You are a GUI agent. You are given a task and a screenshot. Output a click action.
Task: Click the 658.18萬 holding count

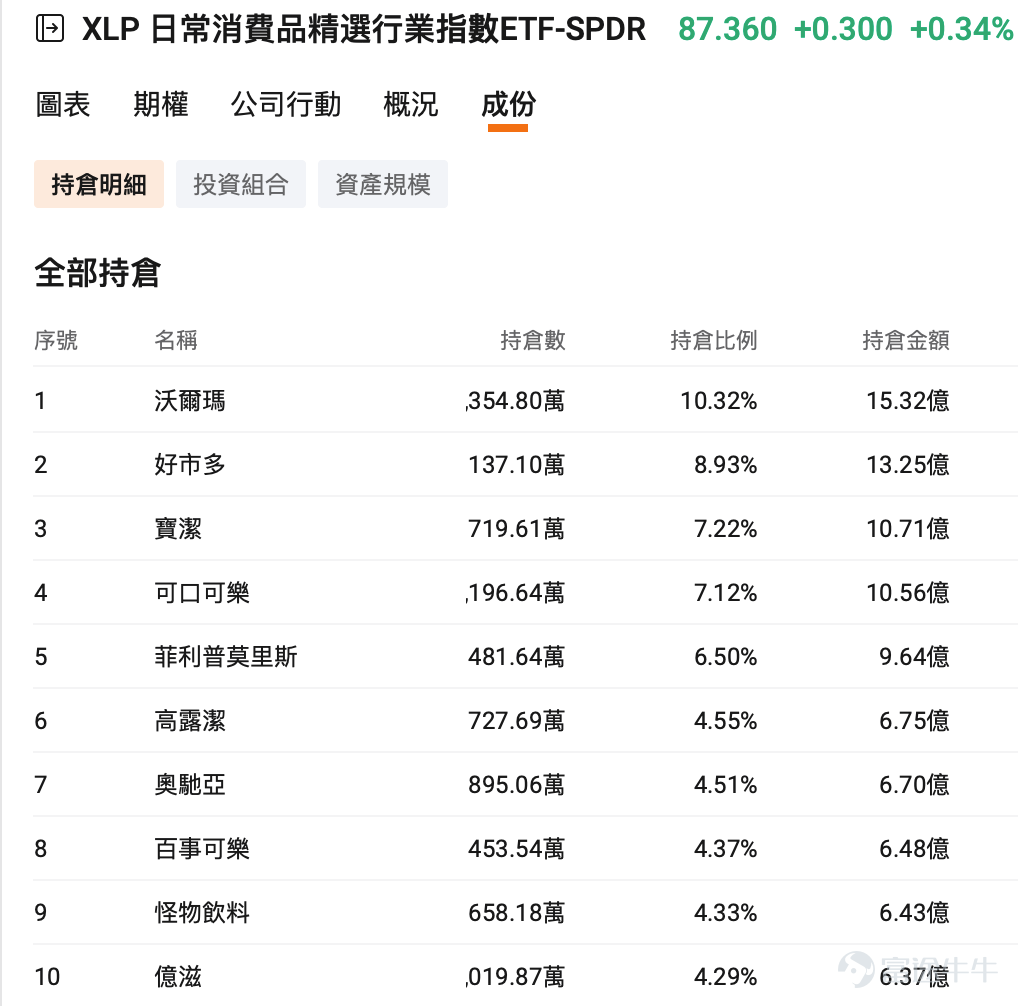point(517,913)
